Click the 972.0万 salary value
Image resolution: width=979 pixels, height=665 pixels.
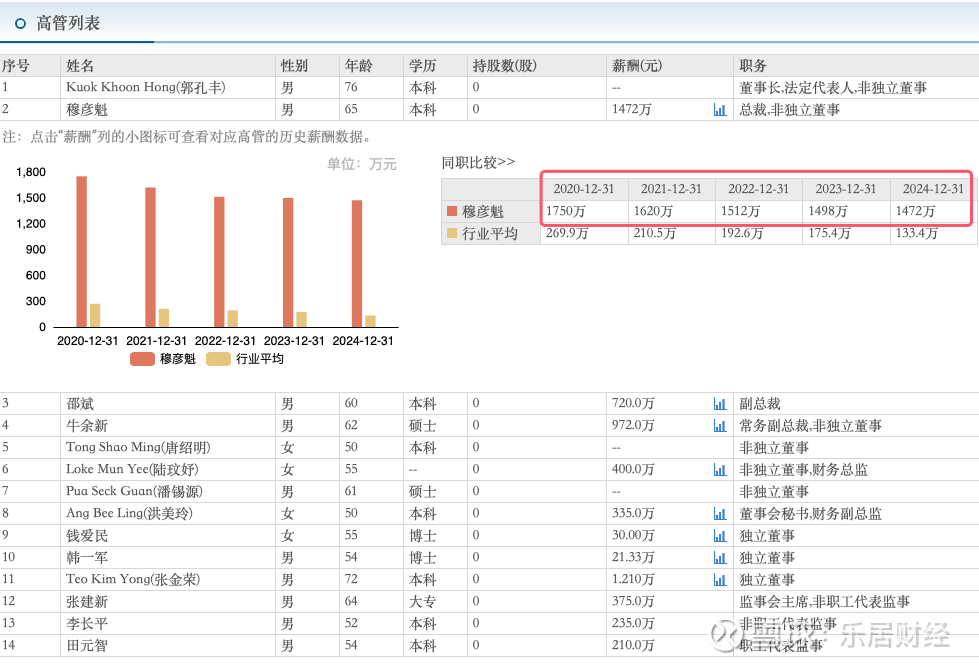point(633,426)
